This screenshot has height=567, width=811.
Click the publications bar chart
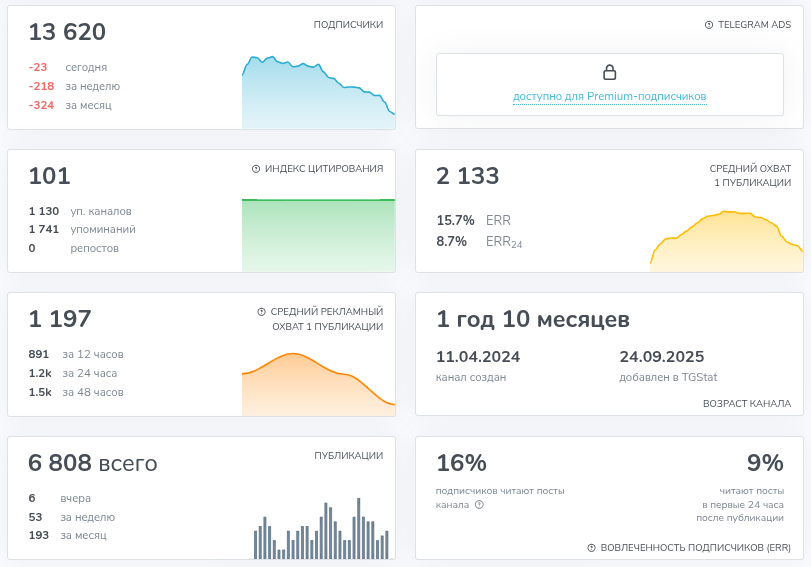tap(321, 528)
